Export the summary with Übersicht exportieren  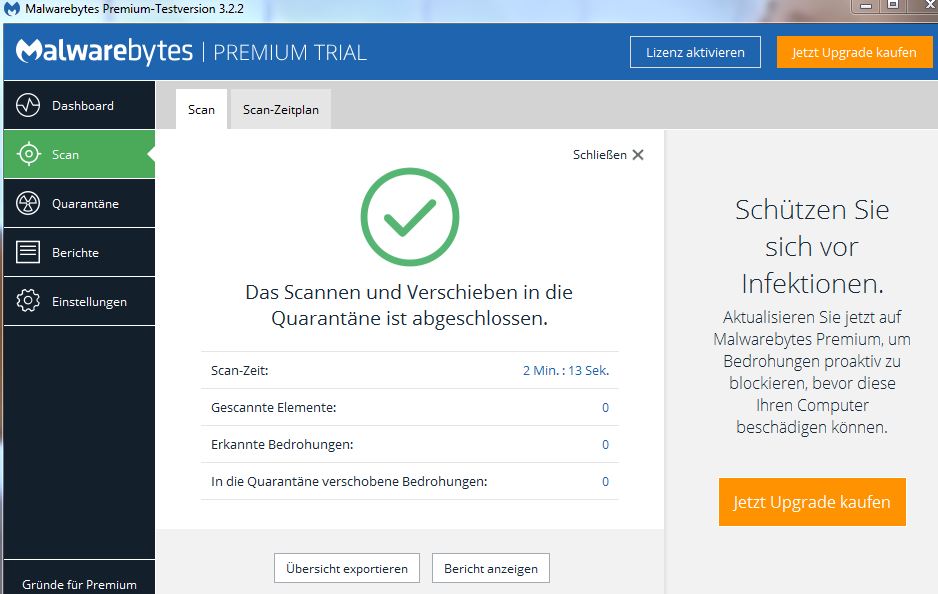pos(346,569)
